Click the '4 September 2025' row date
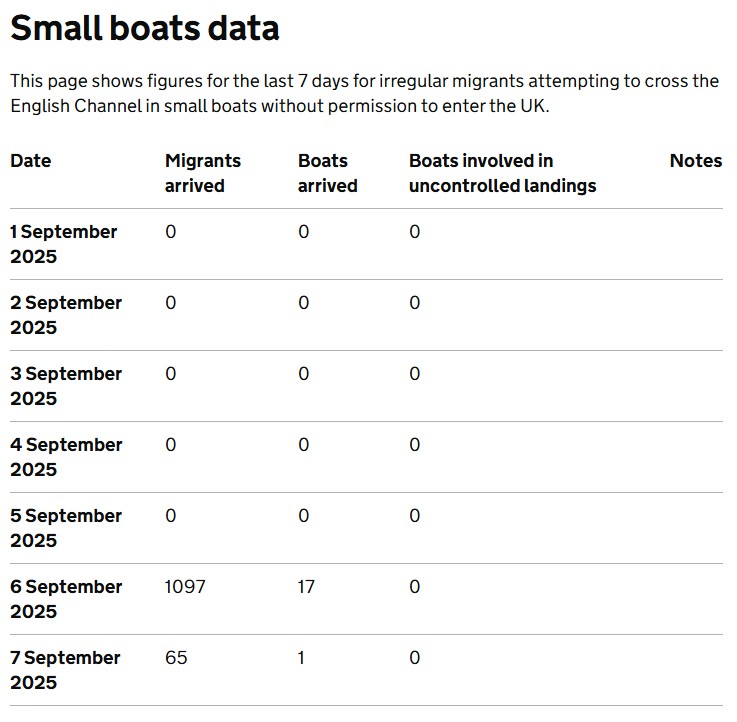The width and height of the screenshot is (737, 722). (66, 457)
